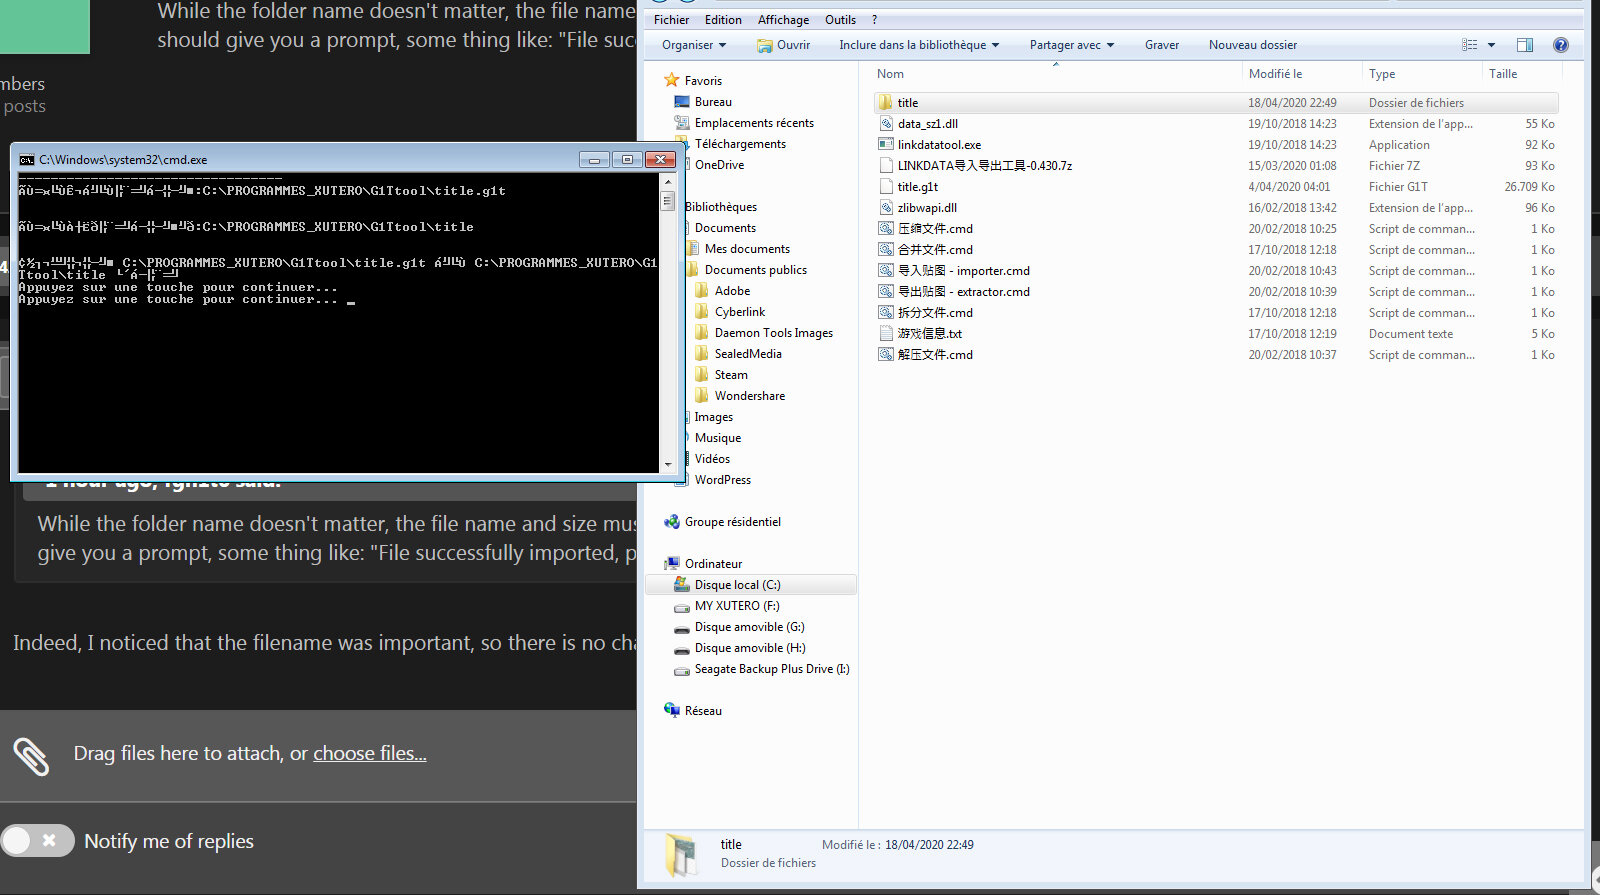Select linkdatatool.exe application icon
1600x895 pixels.
885,144
